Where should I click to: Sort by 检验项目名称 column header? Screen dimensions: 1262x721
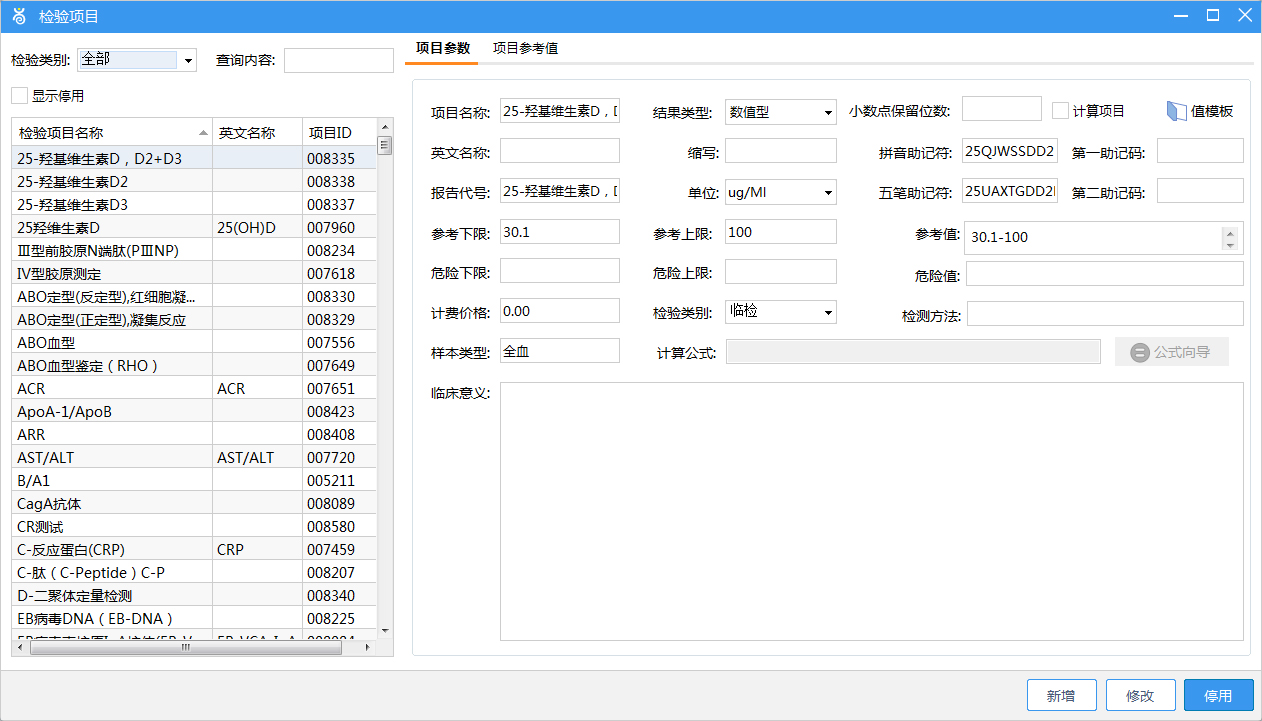point(112,133)
